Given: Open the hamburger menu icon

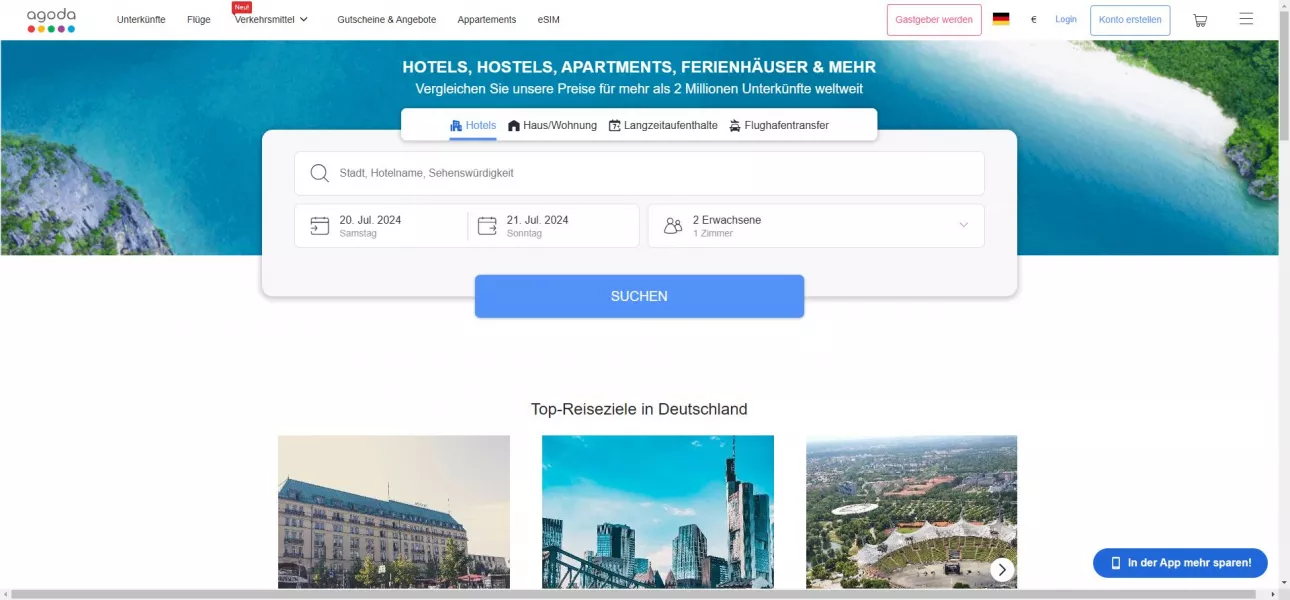Looking at the screenshot, I should point(1246,19).
